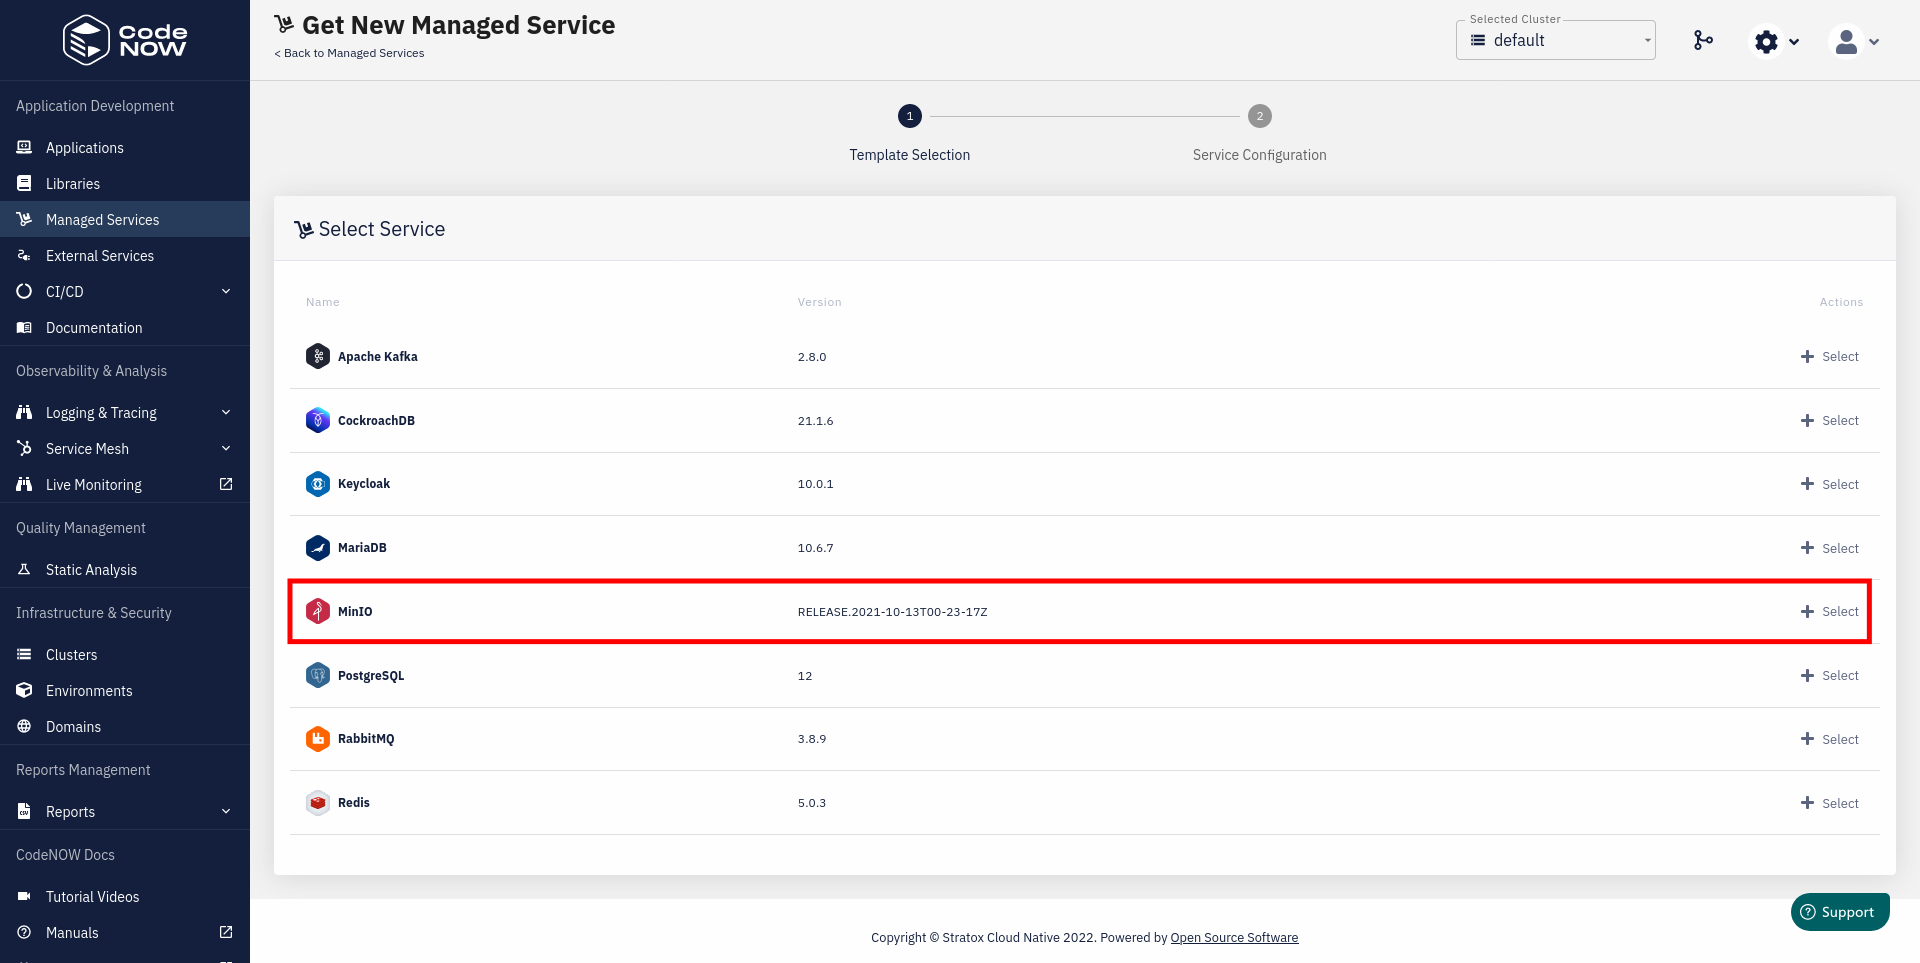Viewport: 1920px width, 963px height.
Task: Click the MinIO service icon
Action: (318, 611)
